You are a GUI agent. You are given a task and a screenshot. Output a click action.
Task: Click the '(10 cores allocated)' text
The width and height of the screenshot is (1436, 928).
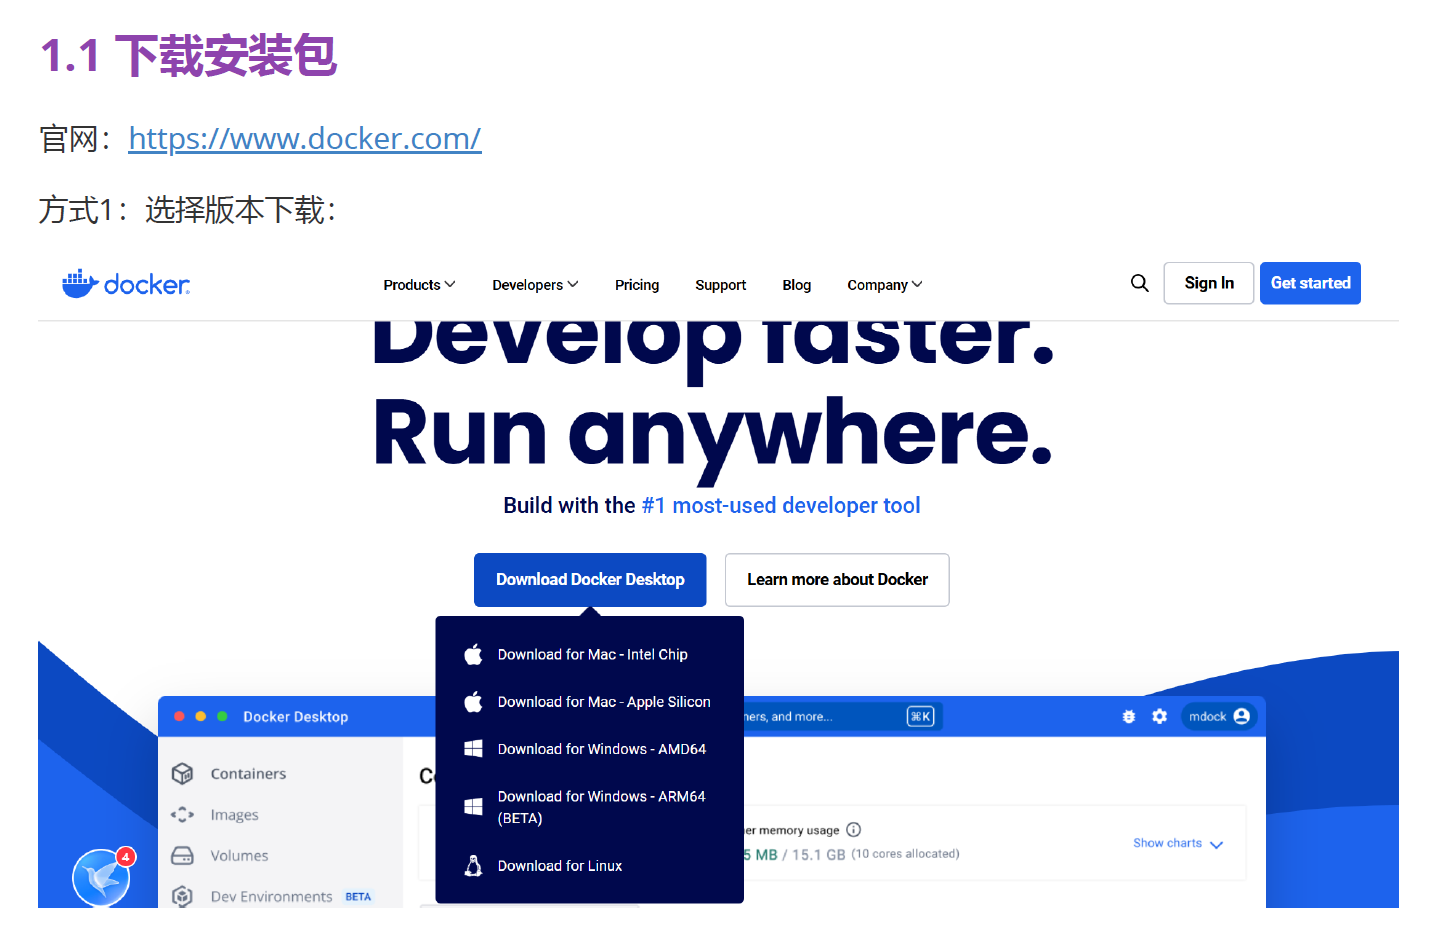pos(905,854)
